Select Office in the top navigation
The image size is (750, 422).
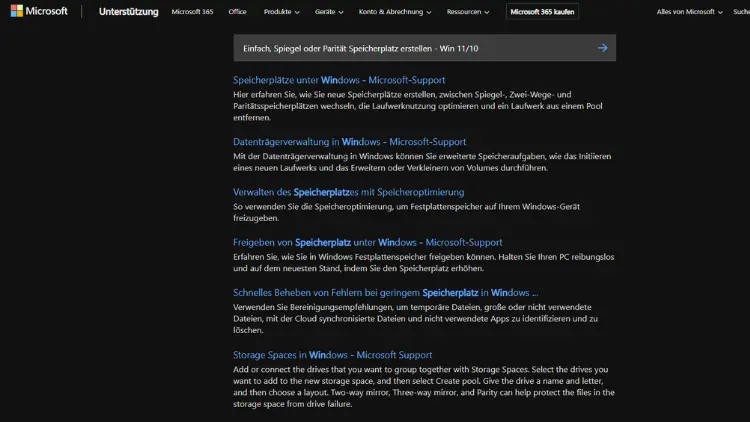(237, 11)
